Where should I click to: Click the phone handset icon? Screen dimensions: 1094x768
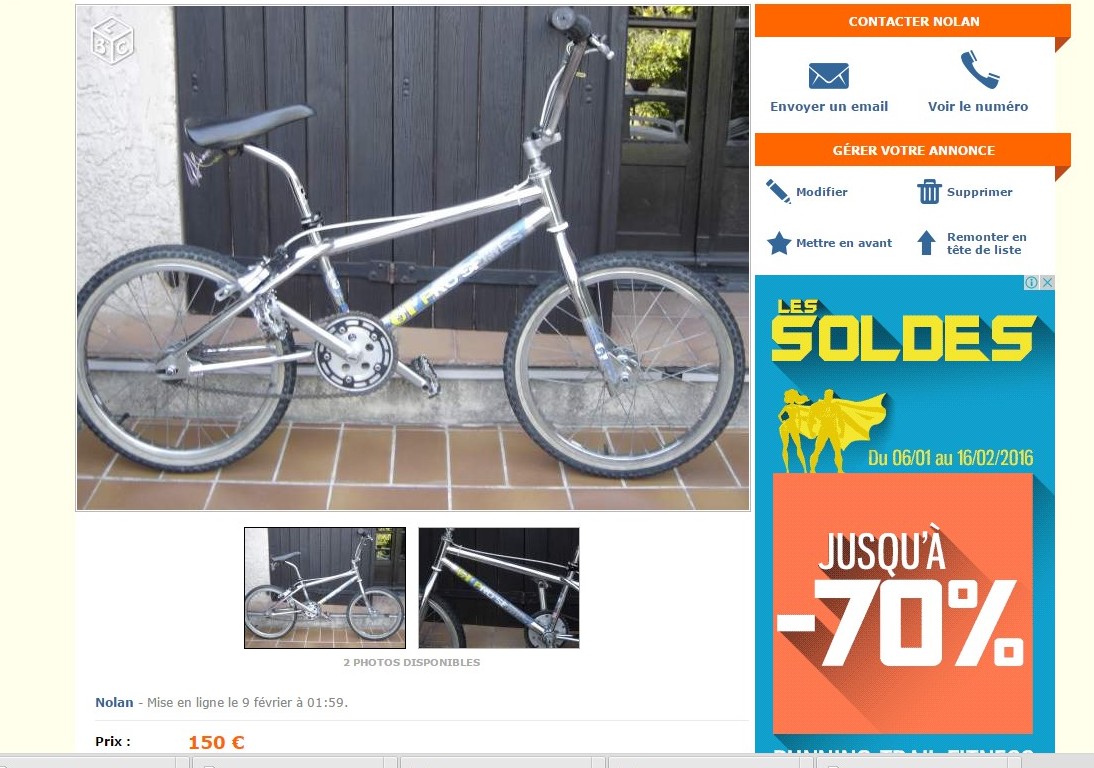979,70
